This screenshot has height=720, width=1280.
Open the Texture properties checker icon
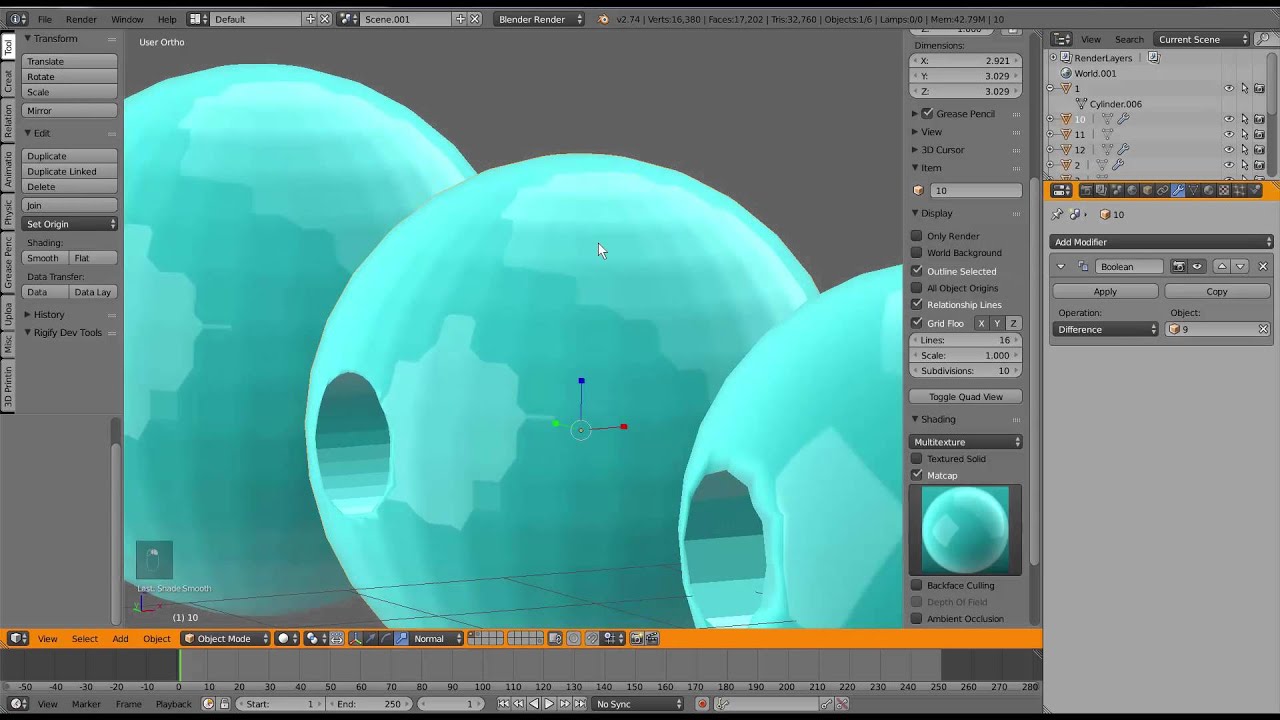1223,190
